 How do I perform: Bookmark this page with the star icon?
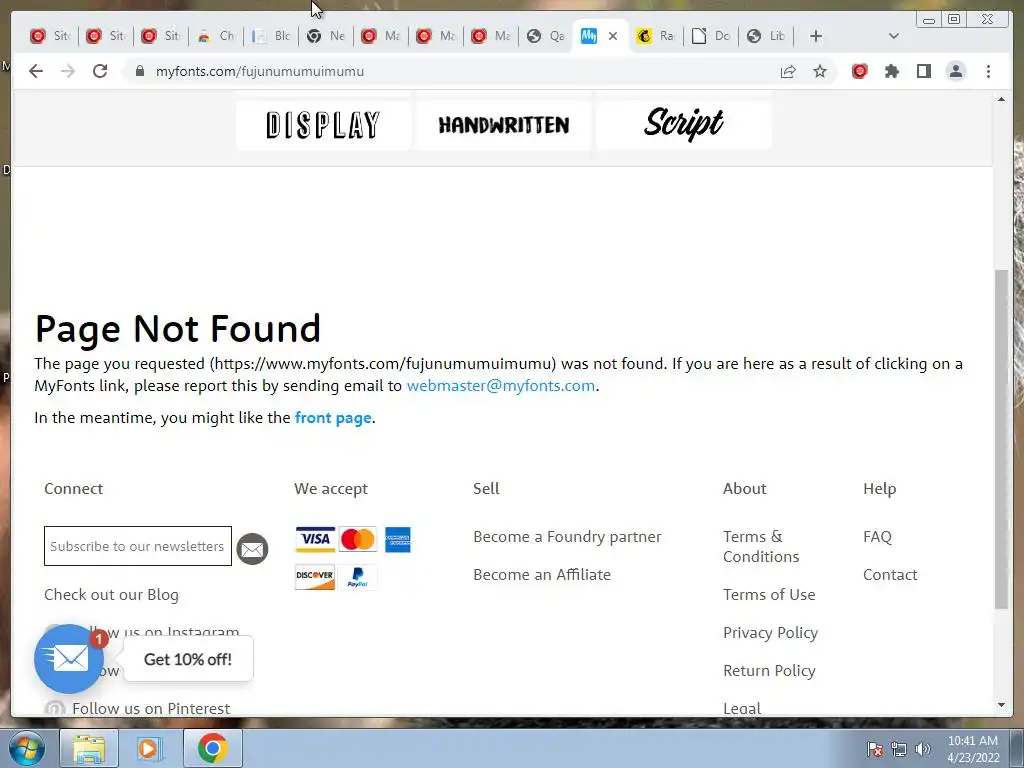pyautogui.click(x=820, y=71)
